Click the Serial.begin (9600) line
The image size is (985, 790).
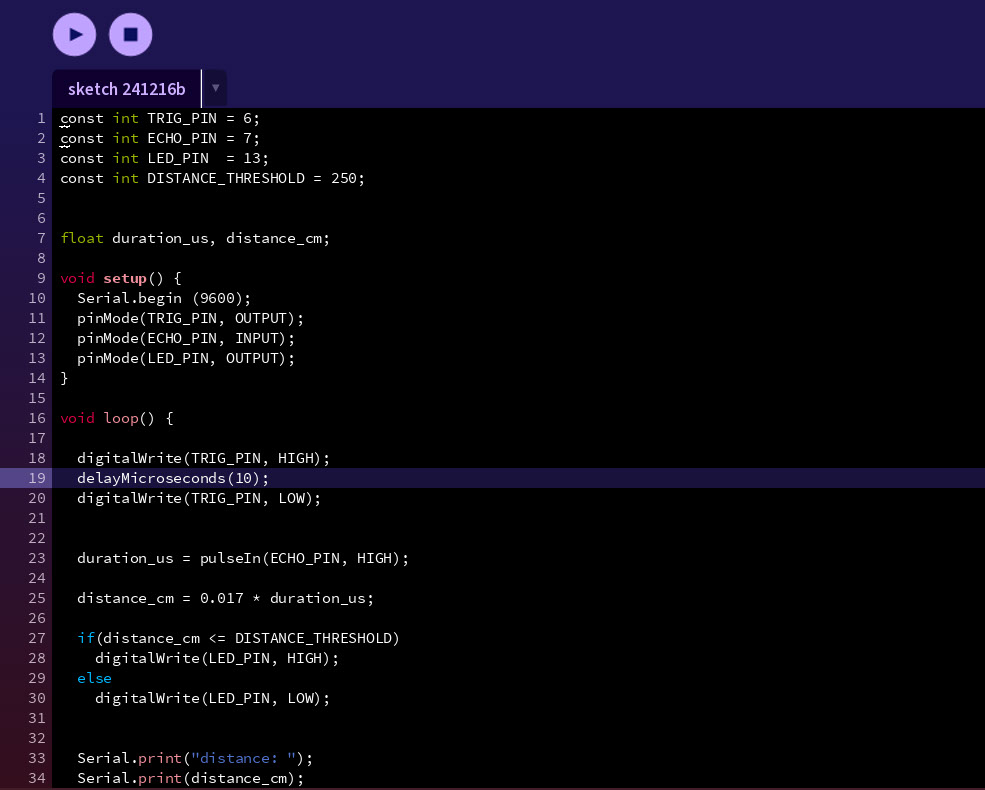tap(164, 298)
